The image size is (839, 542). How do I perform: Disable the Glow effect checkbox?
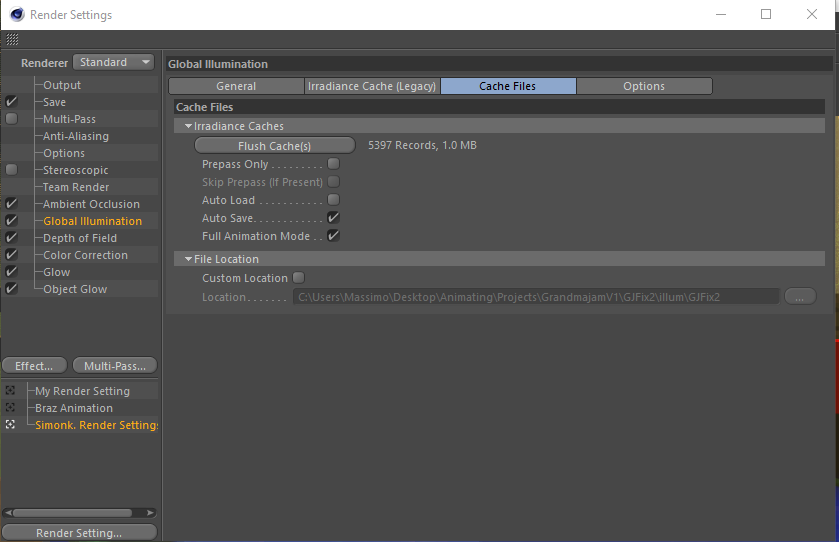pos(11,272)
